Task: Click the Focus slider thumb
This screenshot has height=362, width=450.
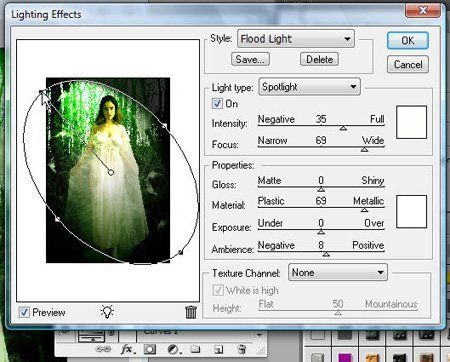Action: tap(364, 150)
